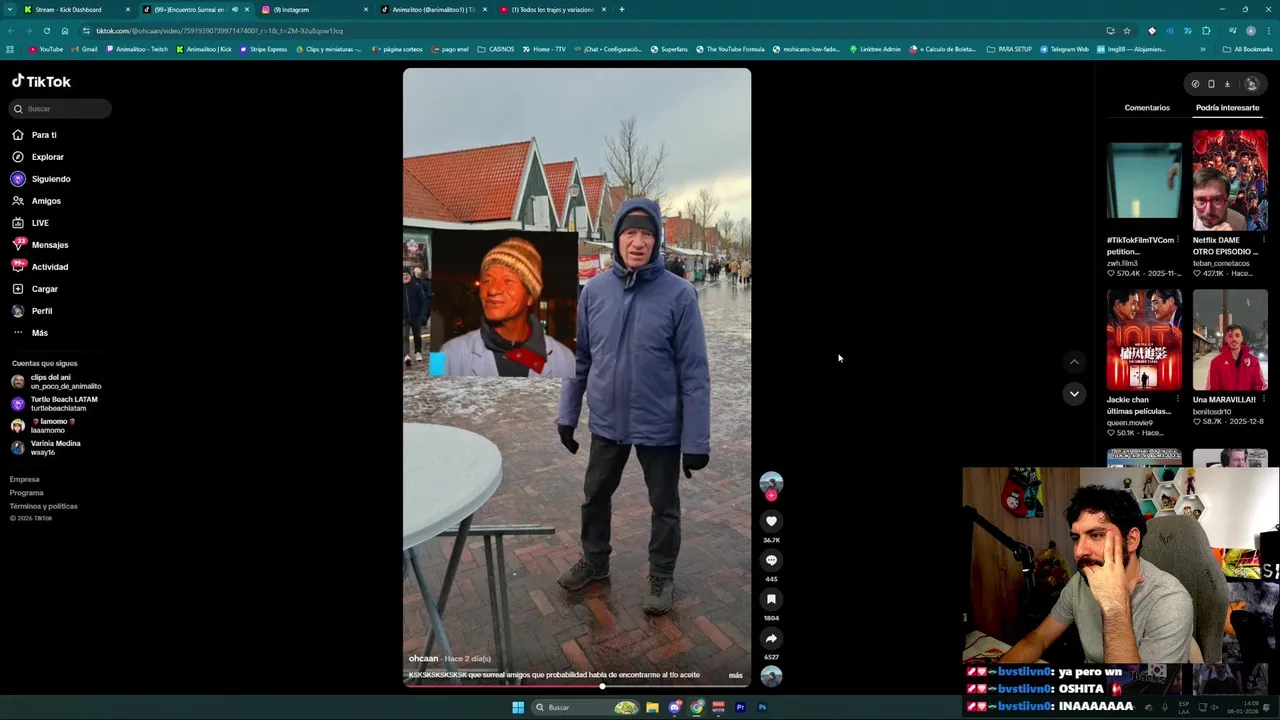The height and width of the screenshot is (720, 1280).
Task: Share the video with arrow icon
Action: (771, 638)
